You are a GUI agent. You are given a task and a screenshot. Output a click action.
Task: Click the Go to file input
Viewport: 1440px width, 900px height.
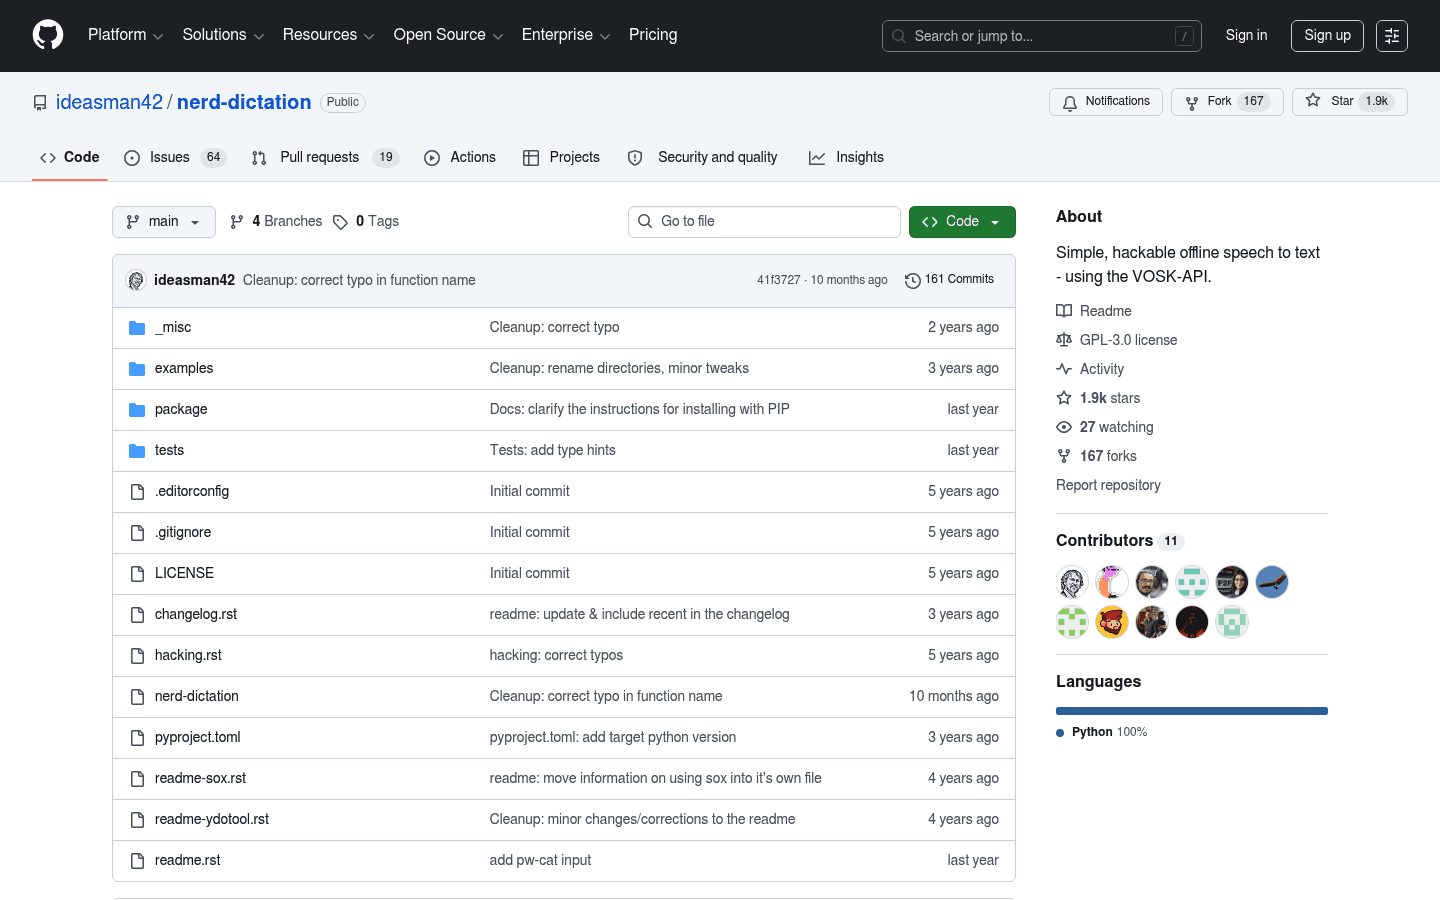click(x=764, y=222)
